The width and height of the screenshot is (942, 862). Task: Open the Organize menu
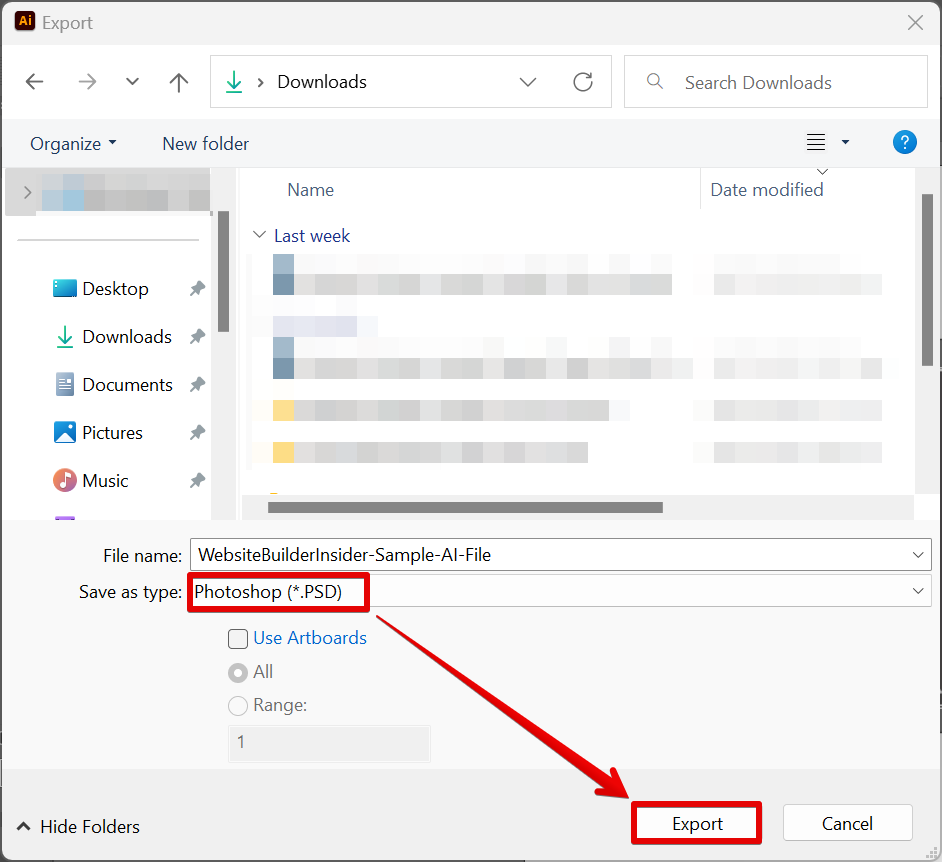(x=73, y=144)
